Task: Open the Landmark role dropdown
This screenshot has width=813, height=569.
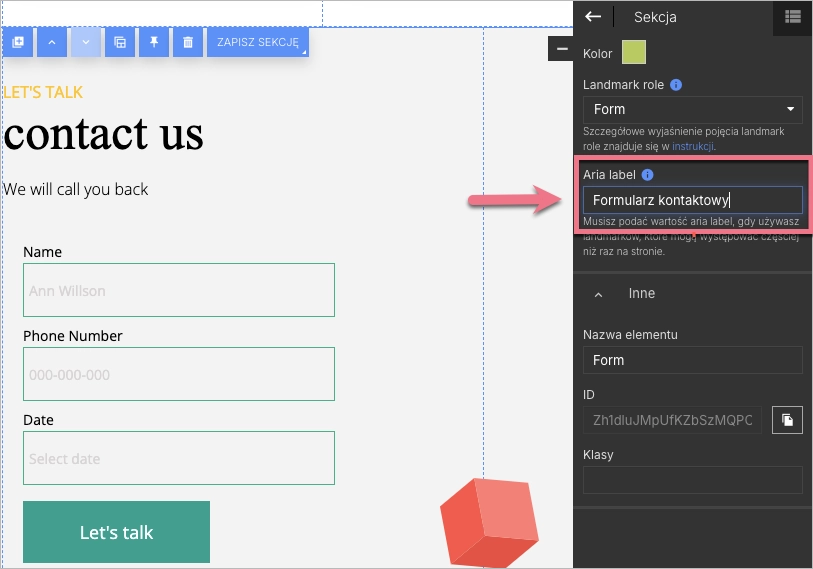Action: (692, 109)
